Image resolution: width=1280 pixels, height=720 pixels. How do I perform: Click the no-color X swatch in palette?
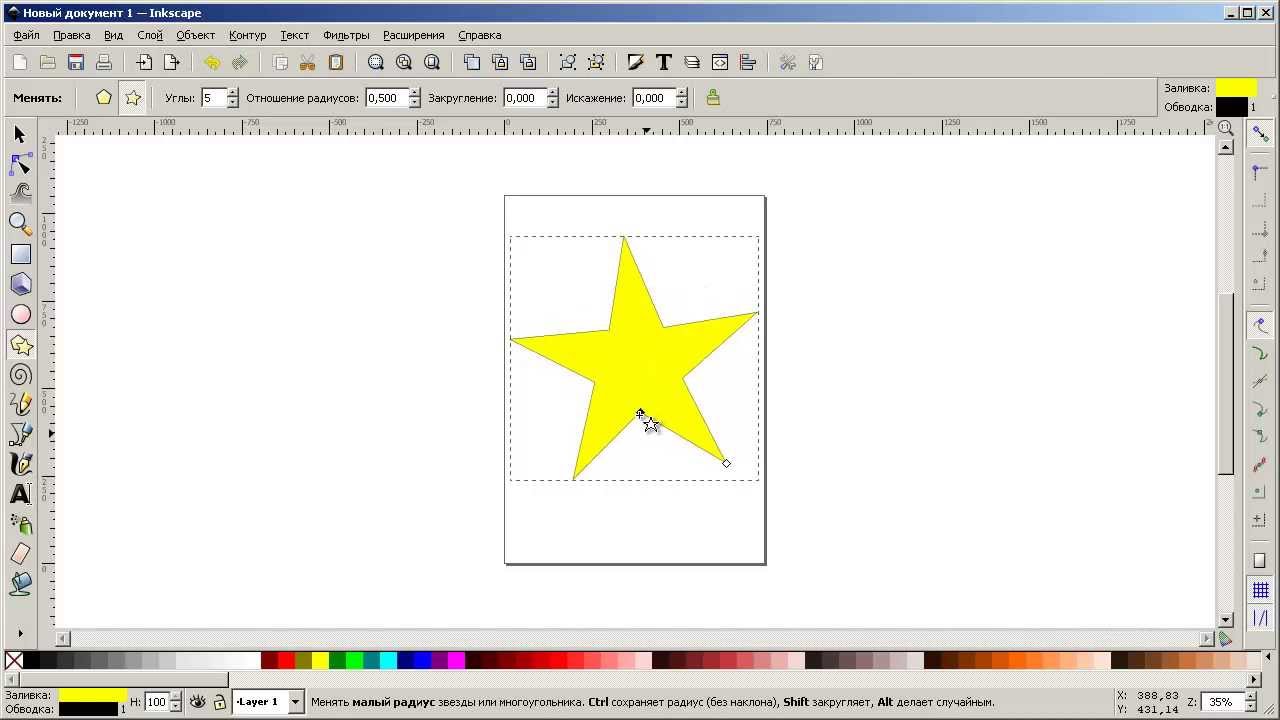[x=14, y=660]
